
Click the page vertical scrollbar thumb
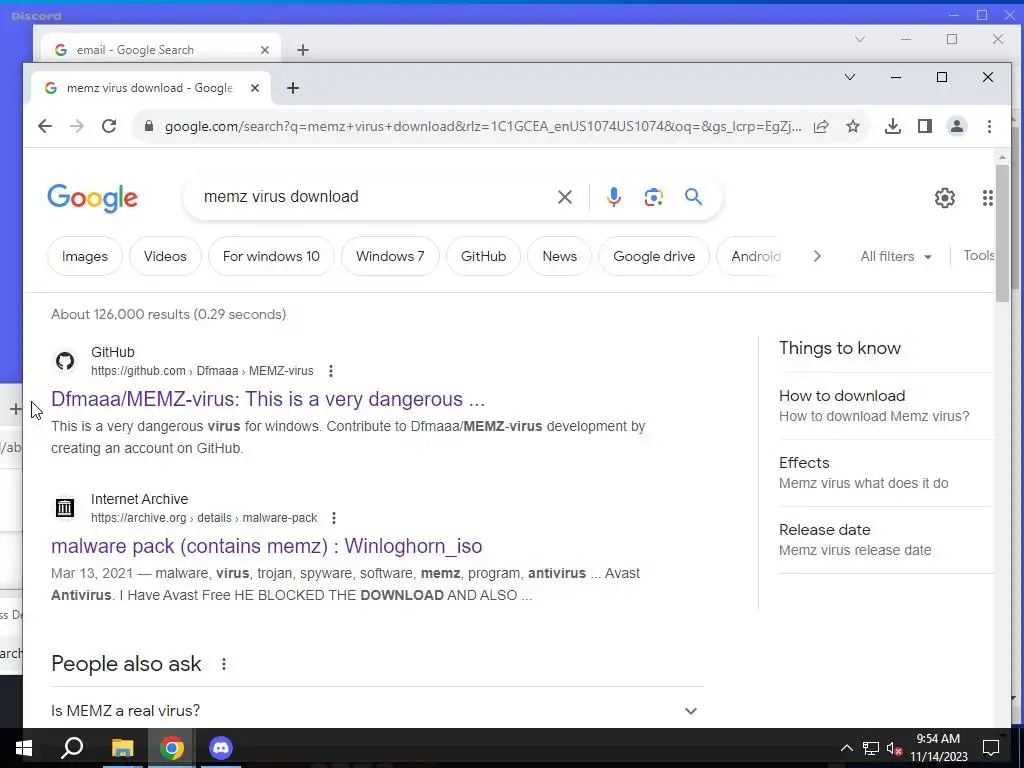[1002, 233]
